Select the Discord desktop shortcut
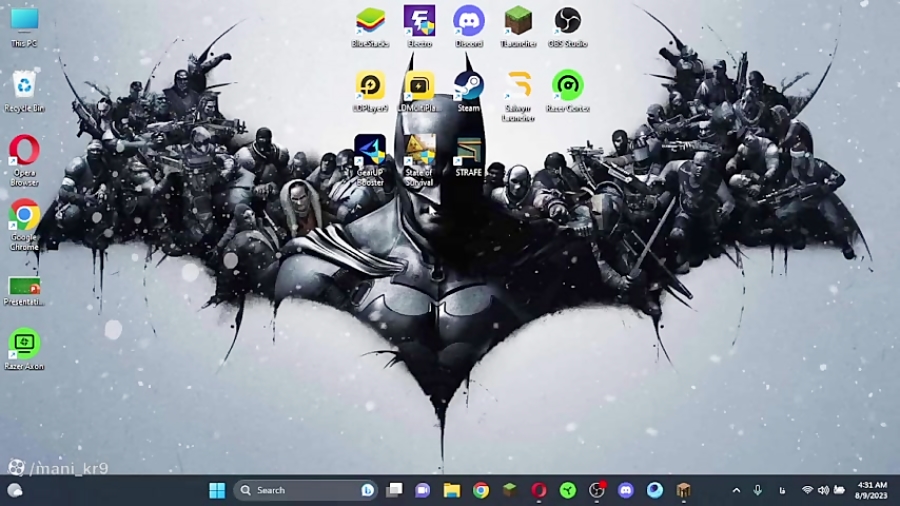 coord(469,26)
